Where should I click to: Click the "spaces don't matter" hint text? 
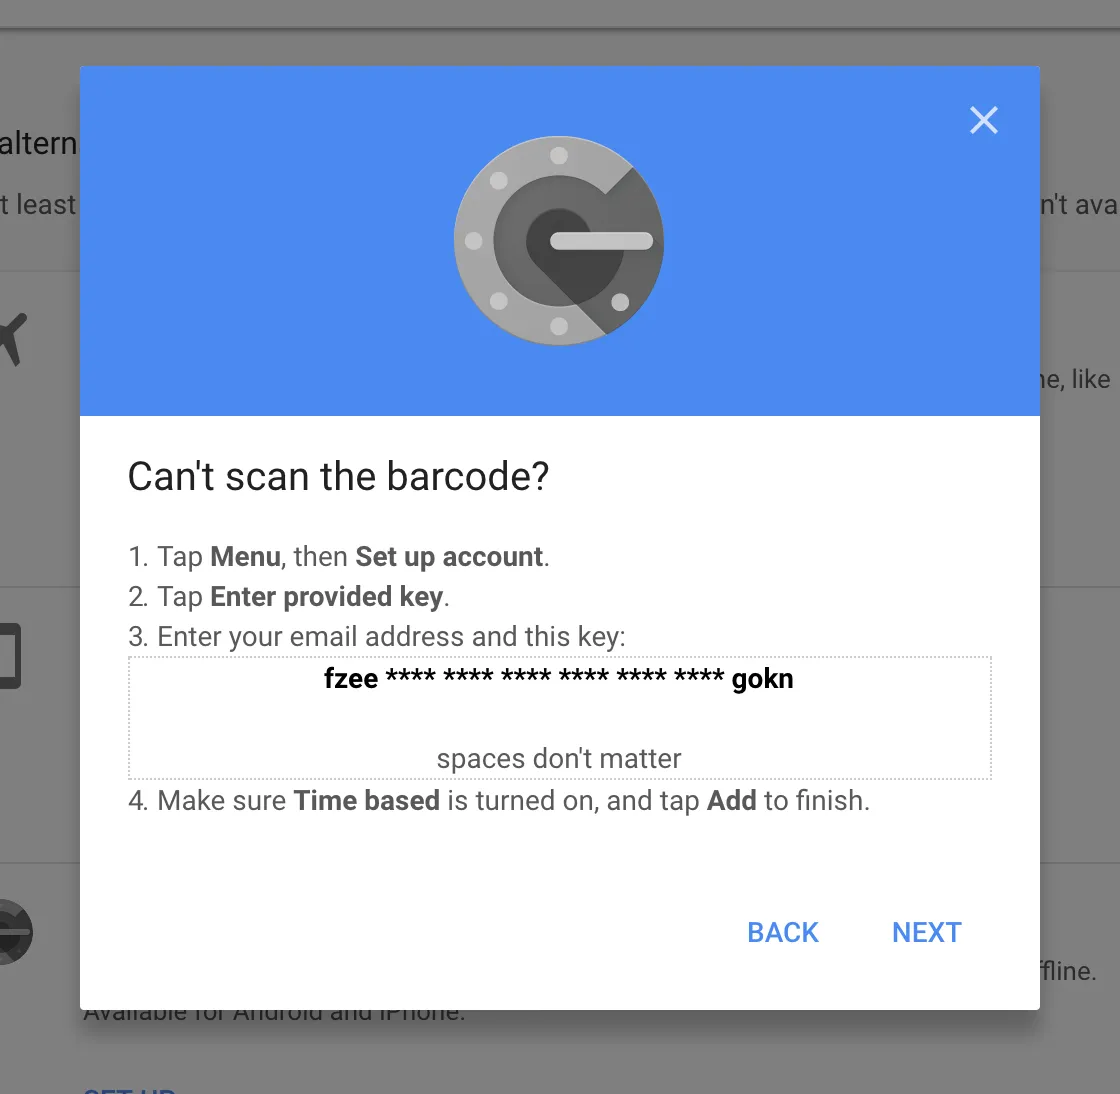coord(559,758)
